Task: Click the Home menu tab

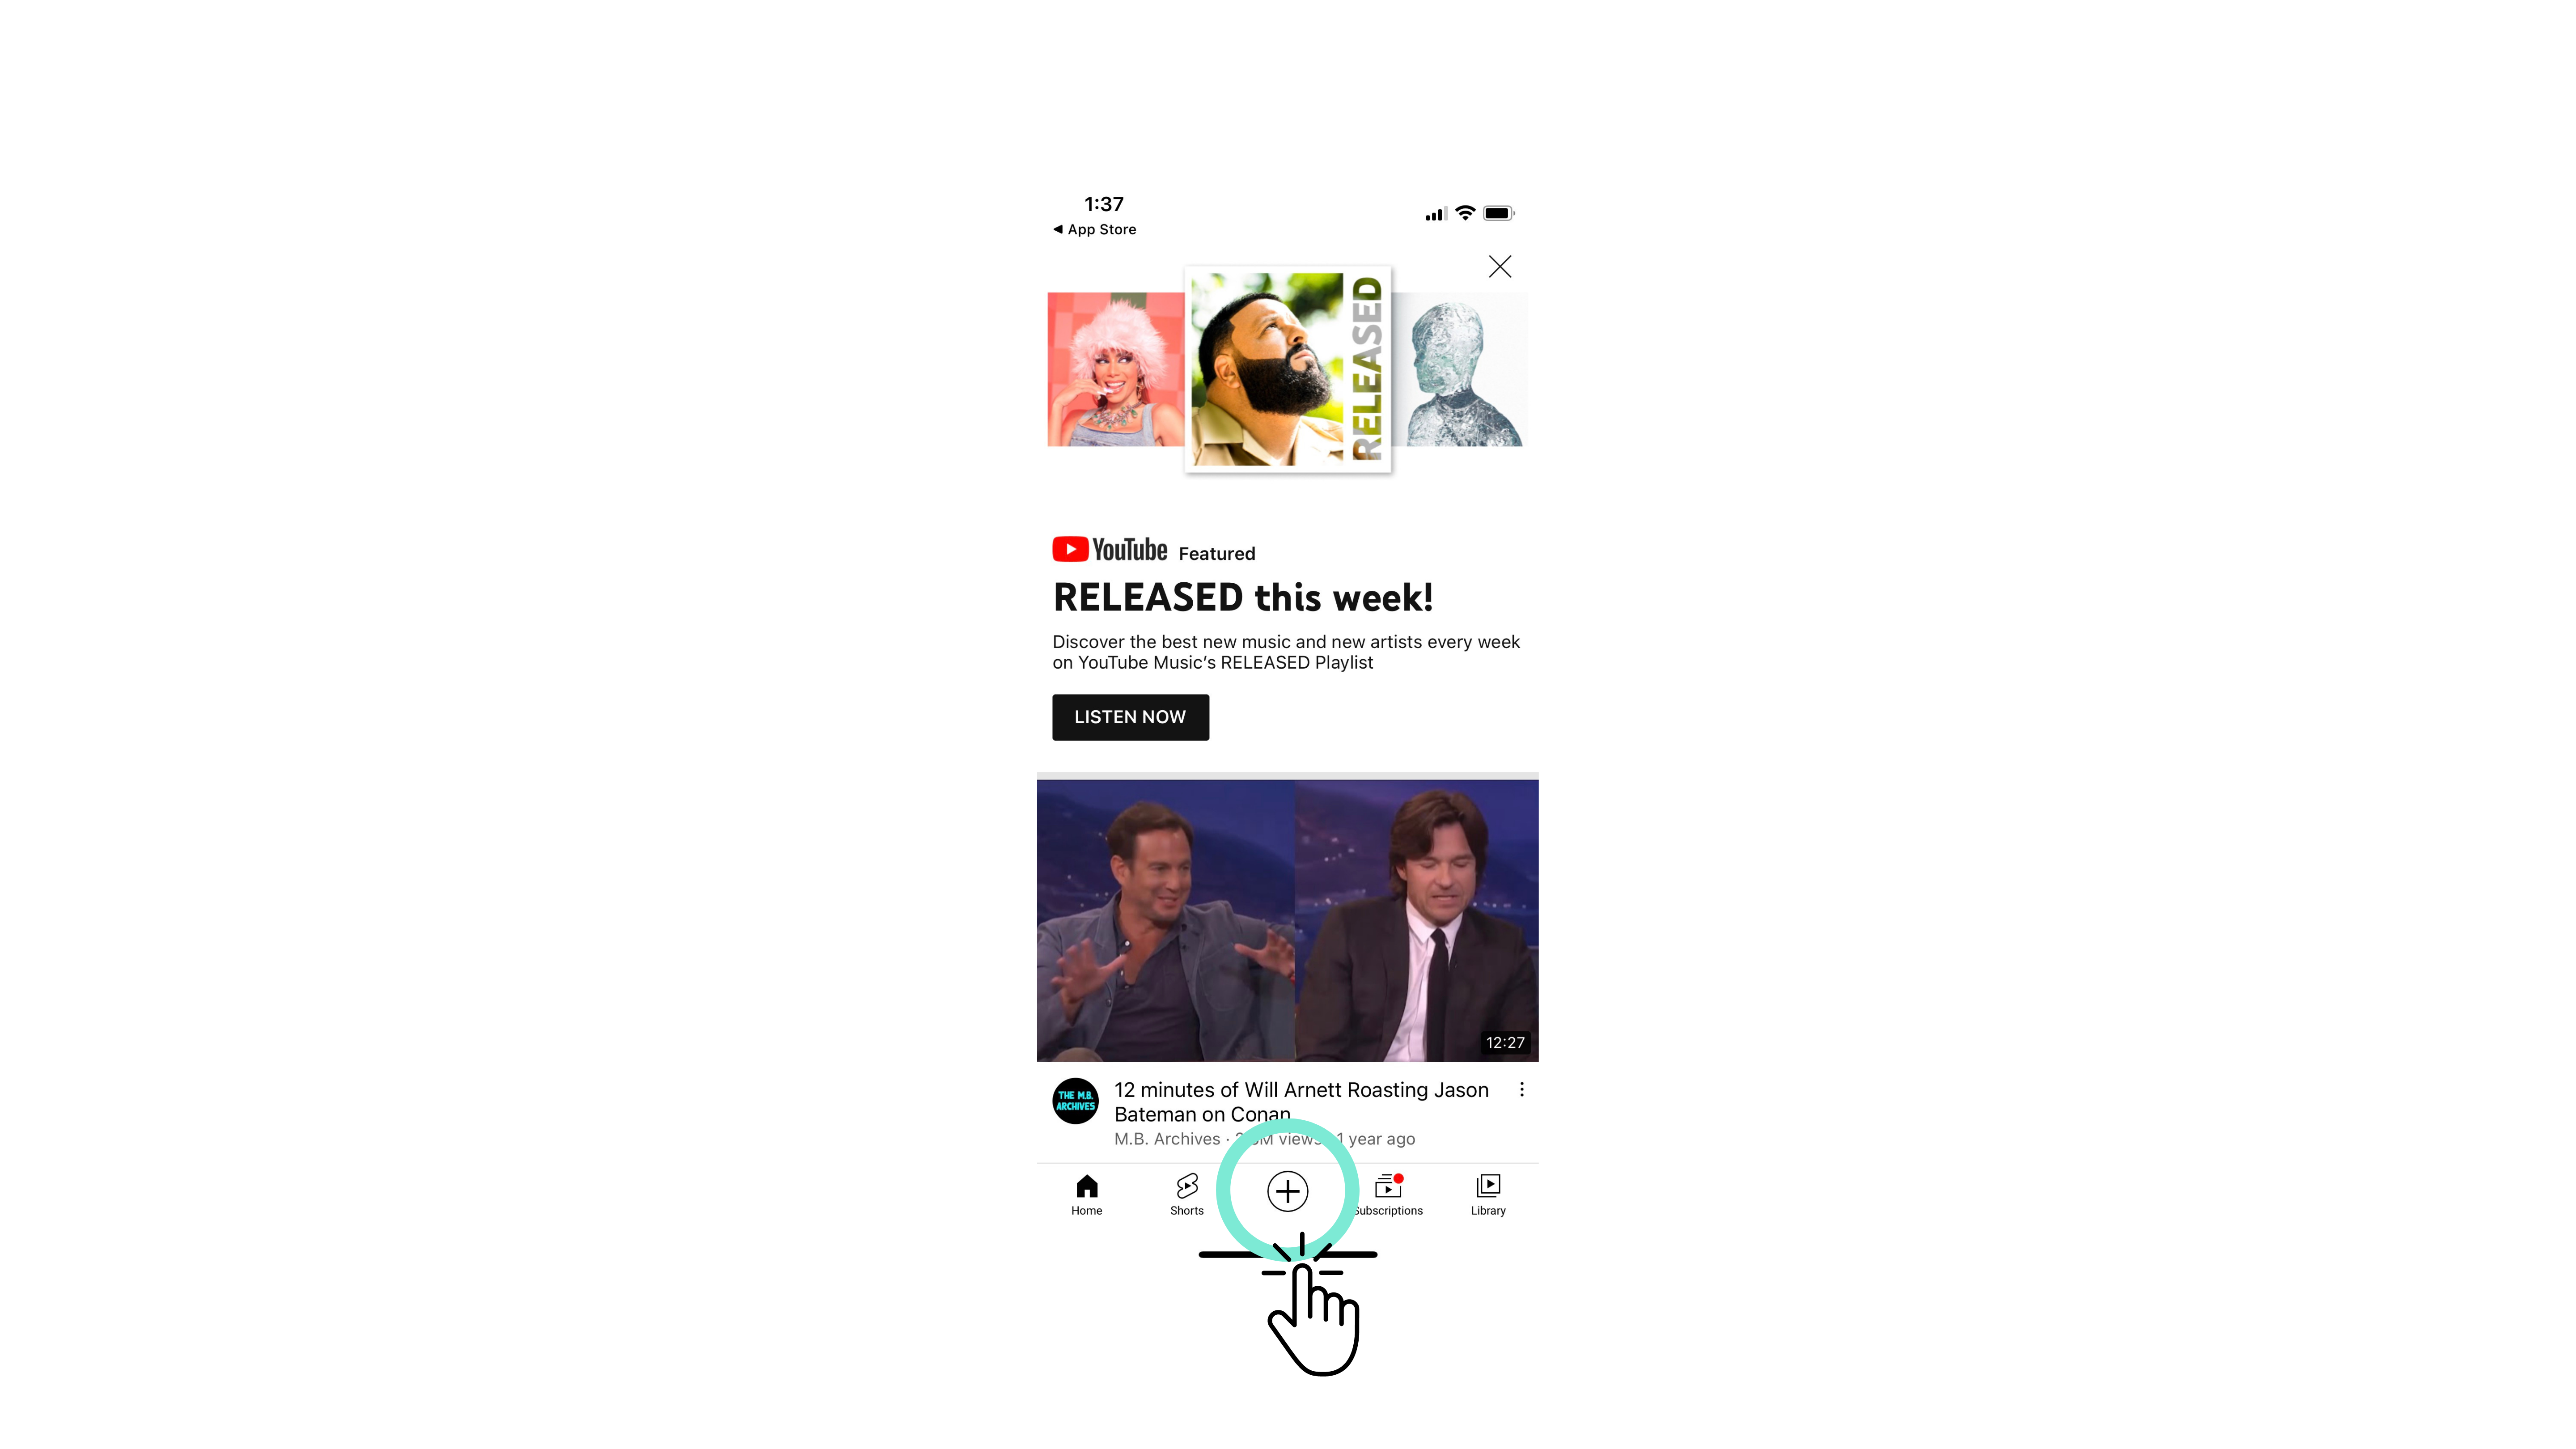Action: click(1086, 1194)
